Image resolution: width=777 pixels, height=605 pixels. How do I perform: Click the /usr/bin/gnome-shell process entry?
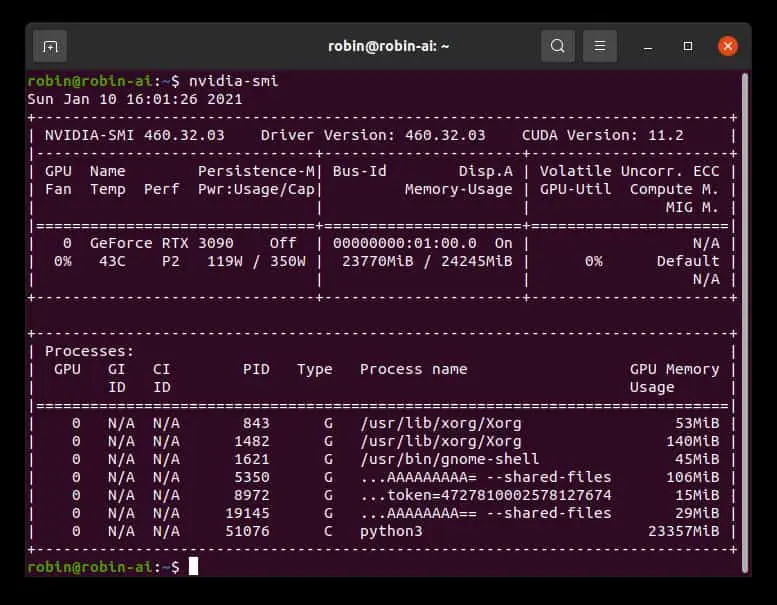[449, 459]
